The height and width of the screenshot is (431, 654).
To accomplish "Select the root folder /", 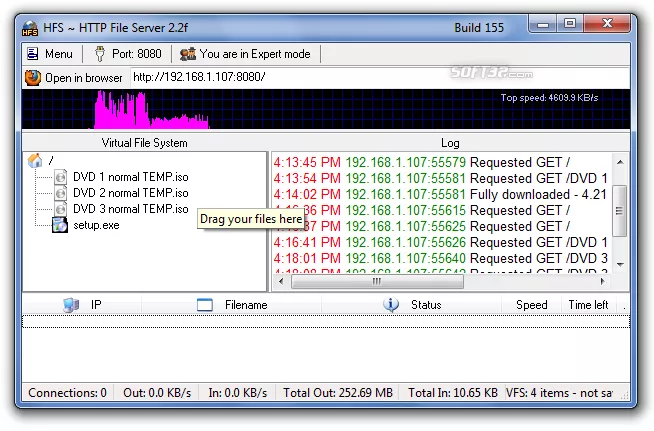I will click(x=51, y=160).
